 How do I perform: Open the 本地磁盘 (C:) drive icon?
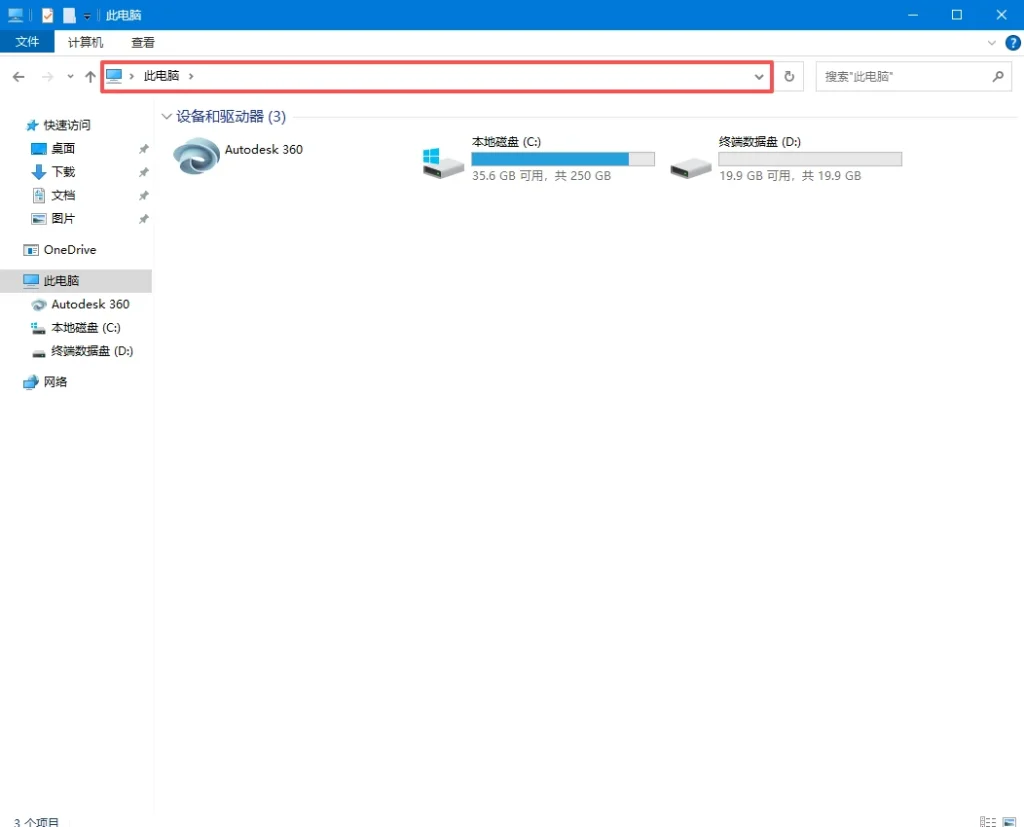point(443,163)
